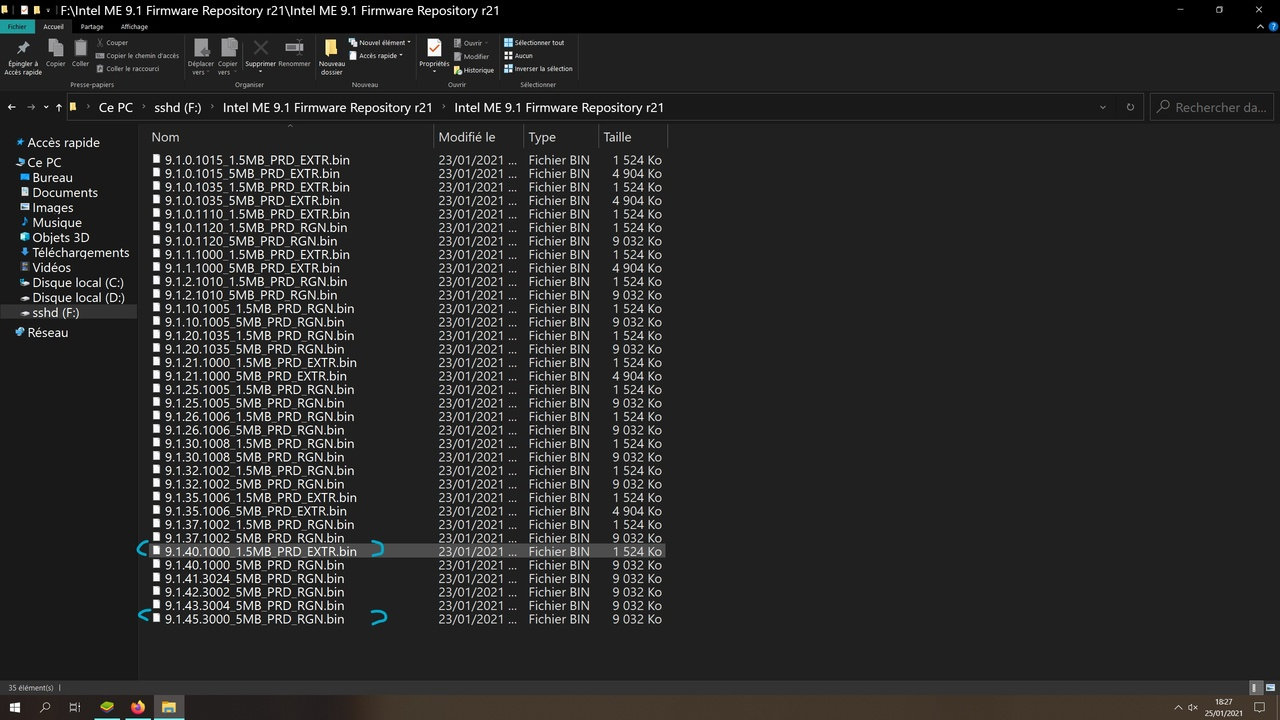This screenshot has width=1280, height=720.
Task: Click Inverser la sélection
Action: click(538, 69)
